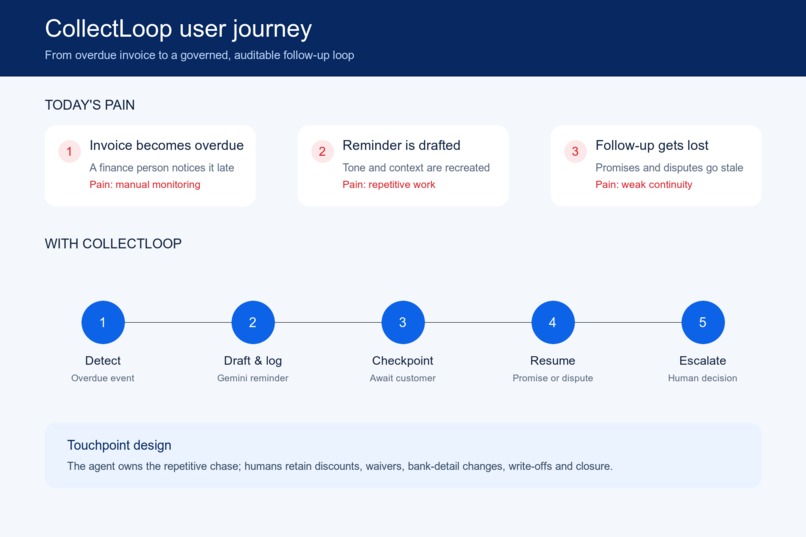Select the blue step 1 Detect circle
This screenshot has width=806, height=537.
[x=103, y=322]
